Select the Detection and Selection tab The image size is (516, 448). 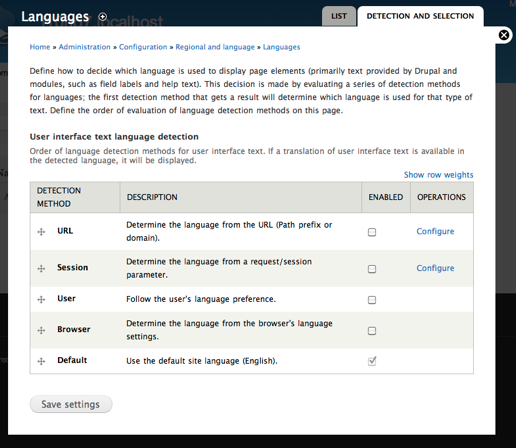[x=420, y=16]
